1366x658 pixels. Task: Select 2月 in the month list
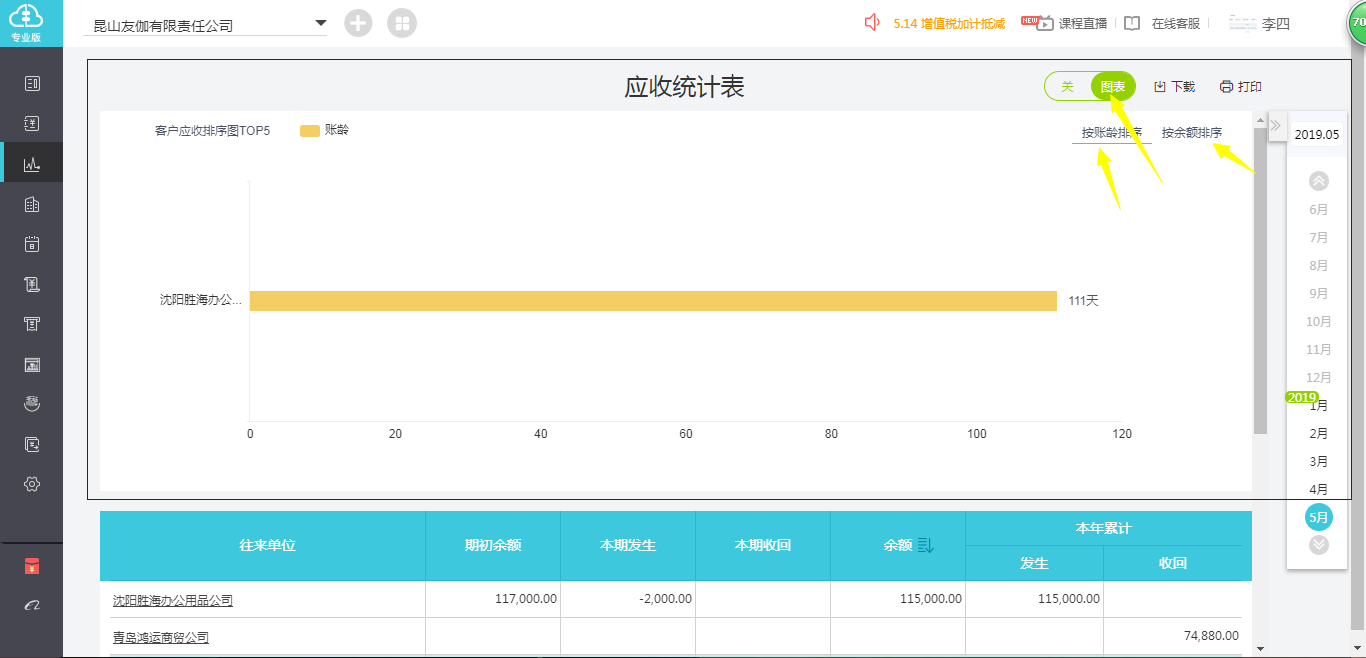point(1319,433)
